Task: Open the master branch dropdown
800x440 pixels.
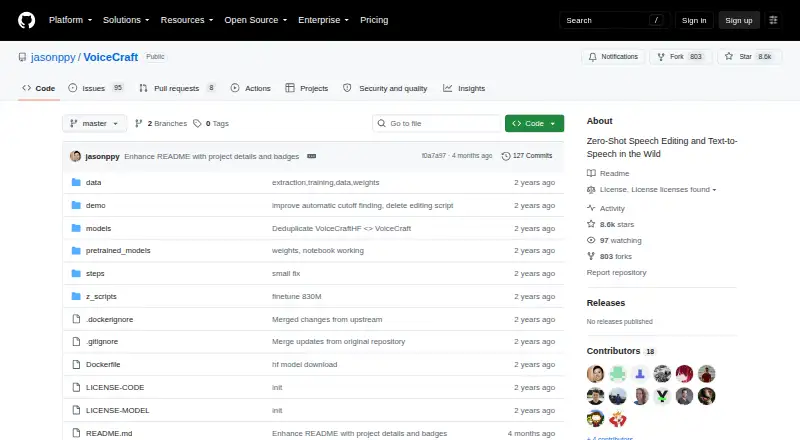Action: [x=94, y=124]
